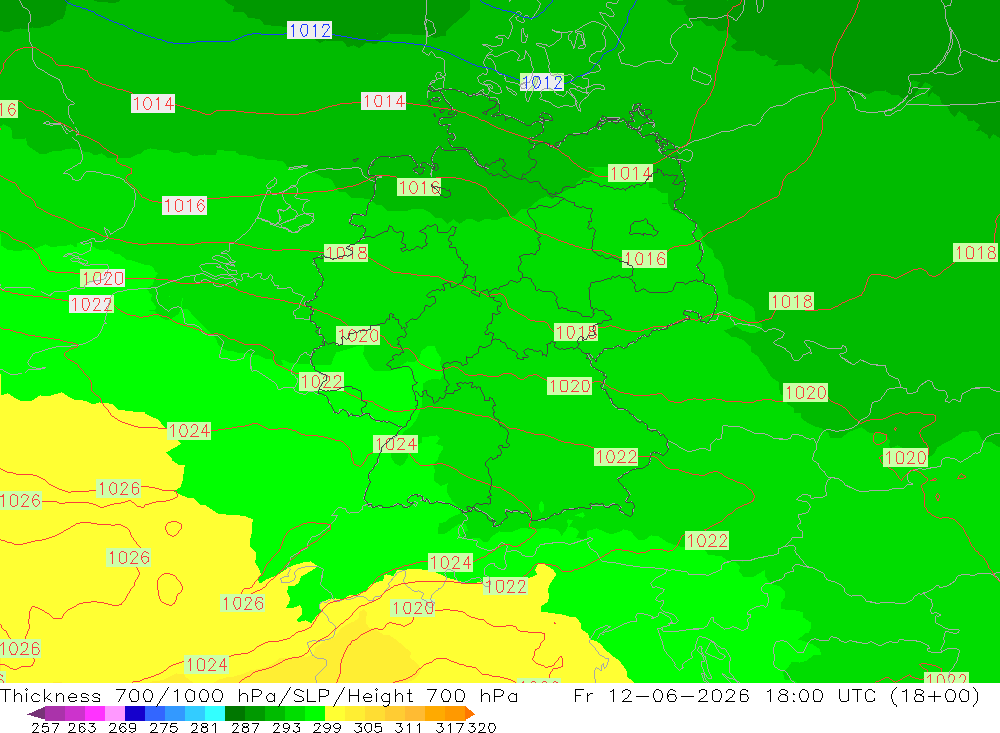The width and height of the screenshot is (1000, 733).
Task: Click the 1018 label at the map's right edge
Action: (x=975, y=252)
